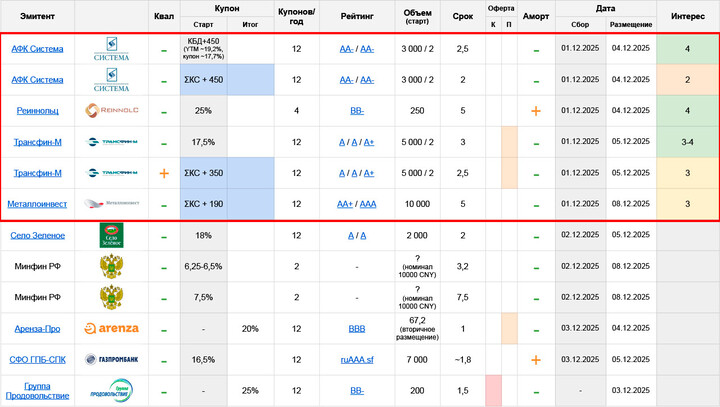Screen dimensions: 720x407
Task: Click the orange plus in СФО ГПБ-СПК row
Action: [x=536, y=359]
